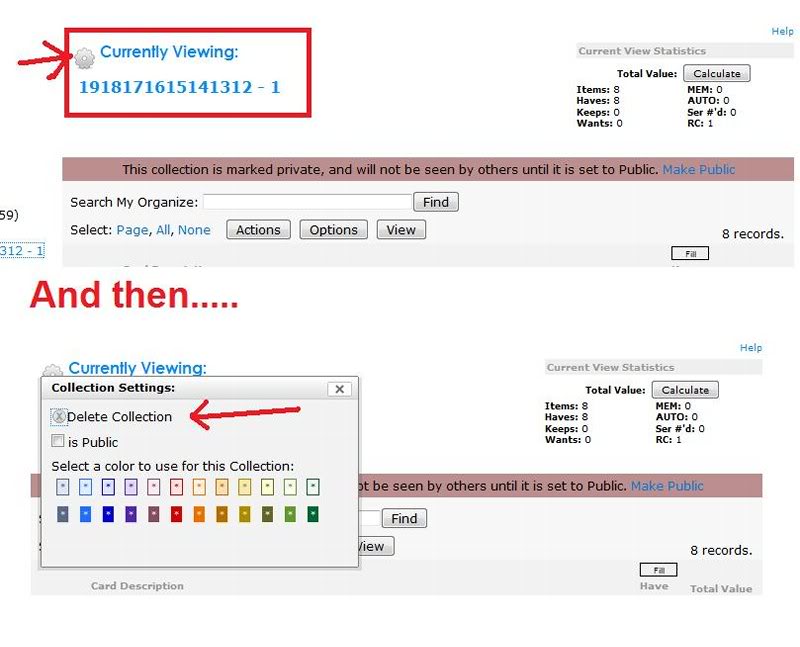Select the dark green swatch in bottom row
The image size is (800, 647).
pos(313,514)
